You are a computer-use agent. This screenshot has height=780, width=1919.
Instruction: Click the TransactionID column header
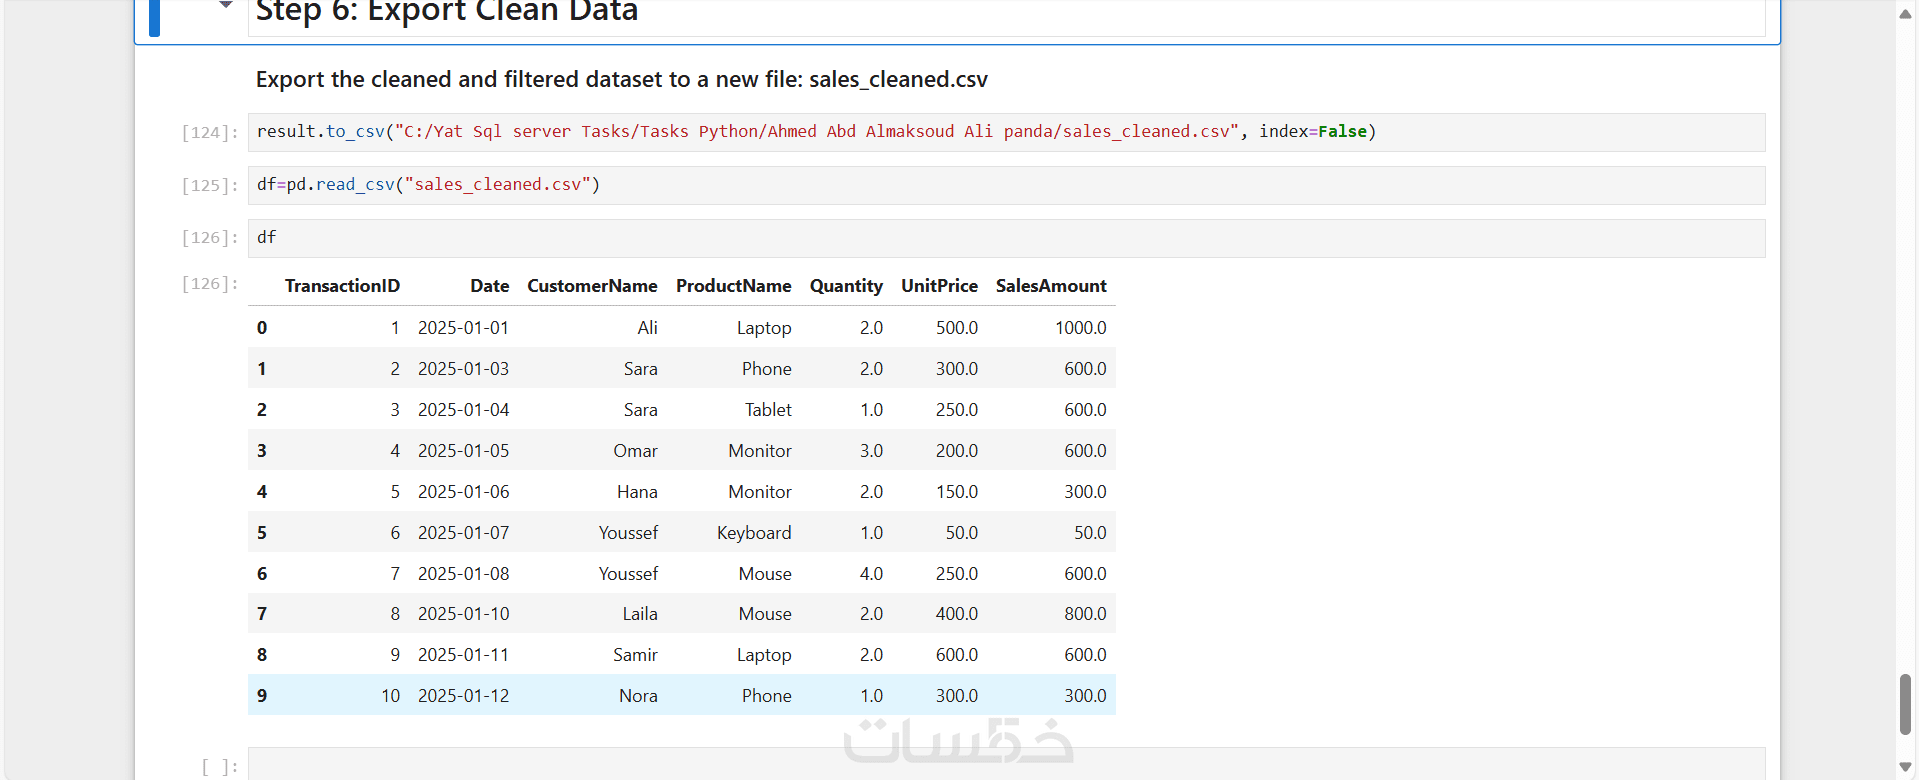342,286
